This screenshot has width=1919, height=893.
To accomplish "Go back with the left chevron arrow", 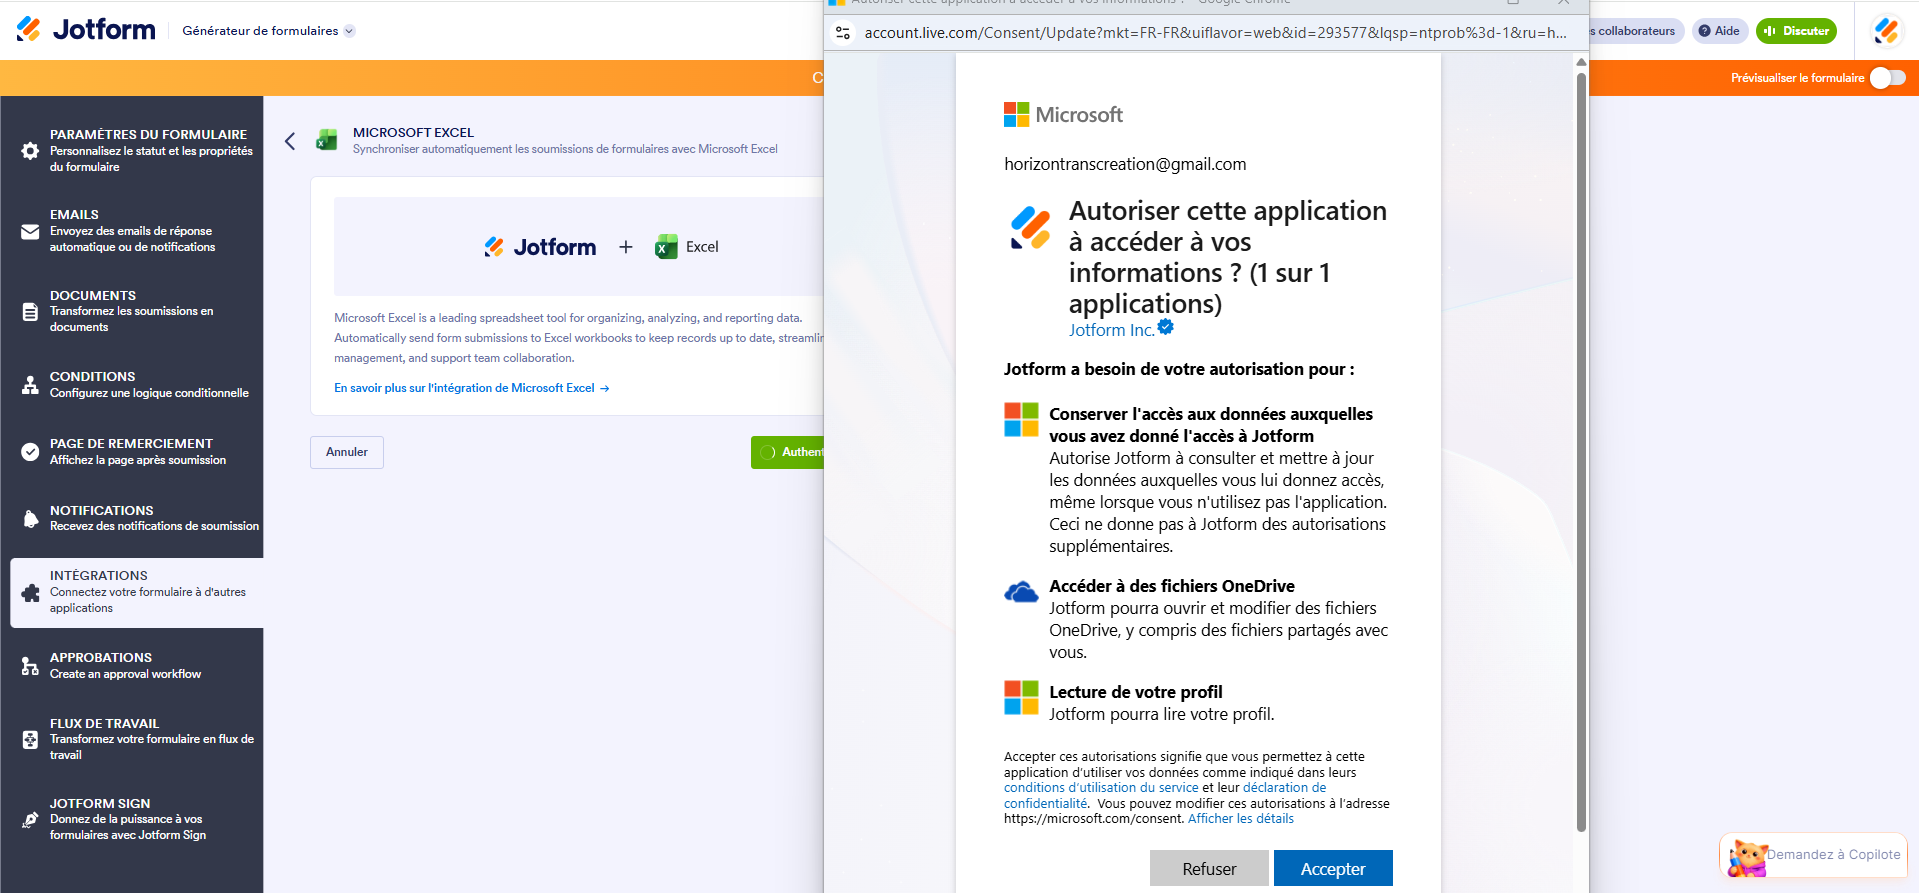I will pyautogui.click(x=290, y=141).
